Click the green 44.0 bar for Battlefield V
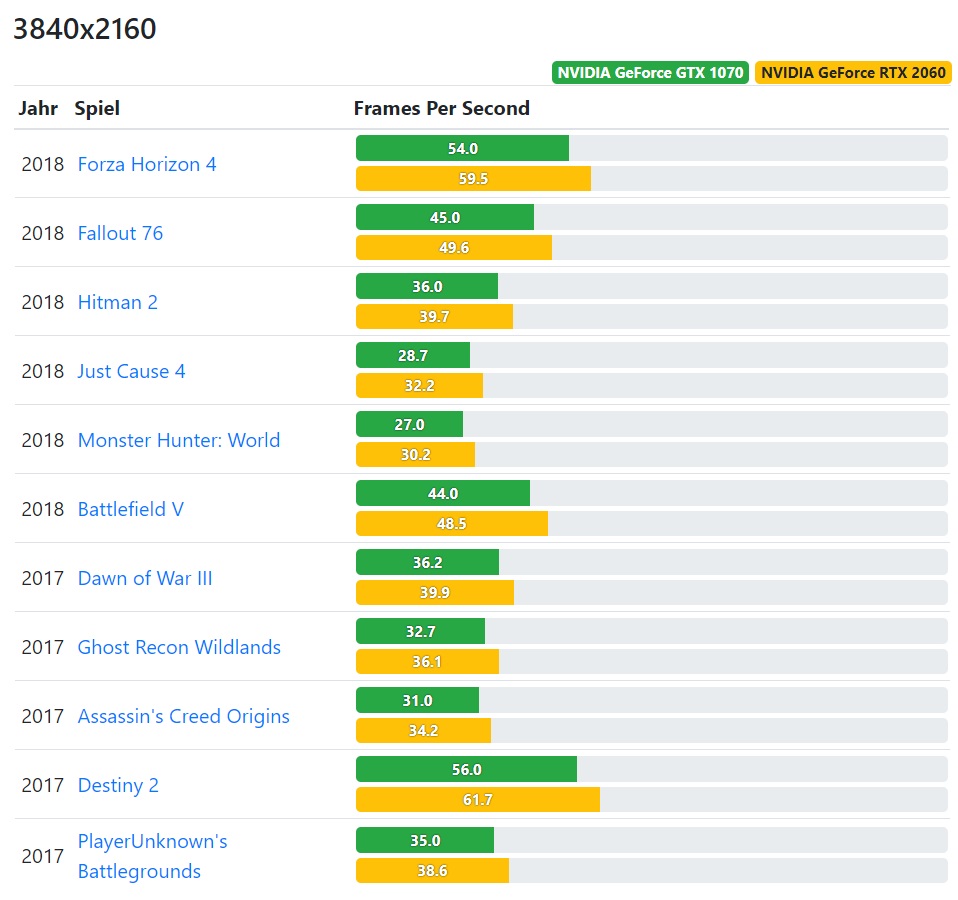The height and width of the screenshot is (900, 958). point(443,494)
